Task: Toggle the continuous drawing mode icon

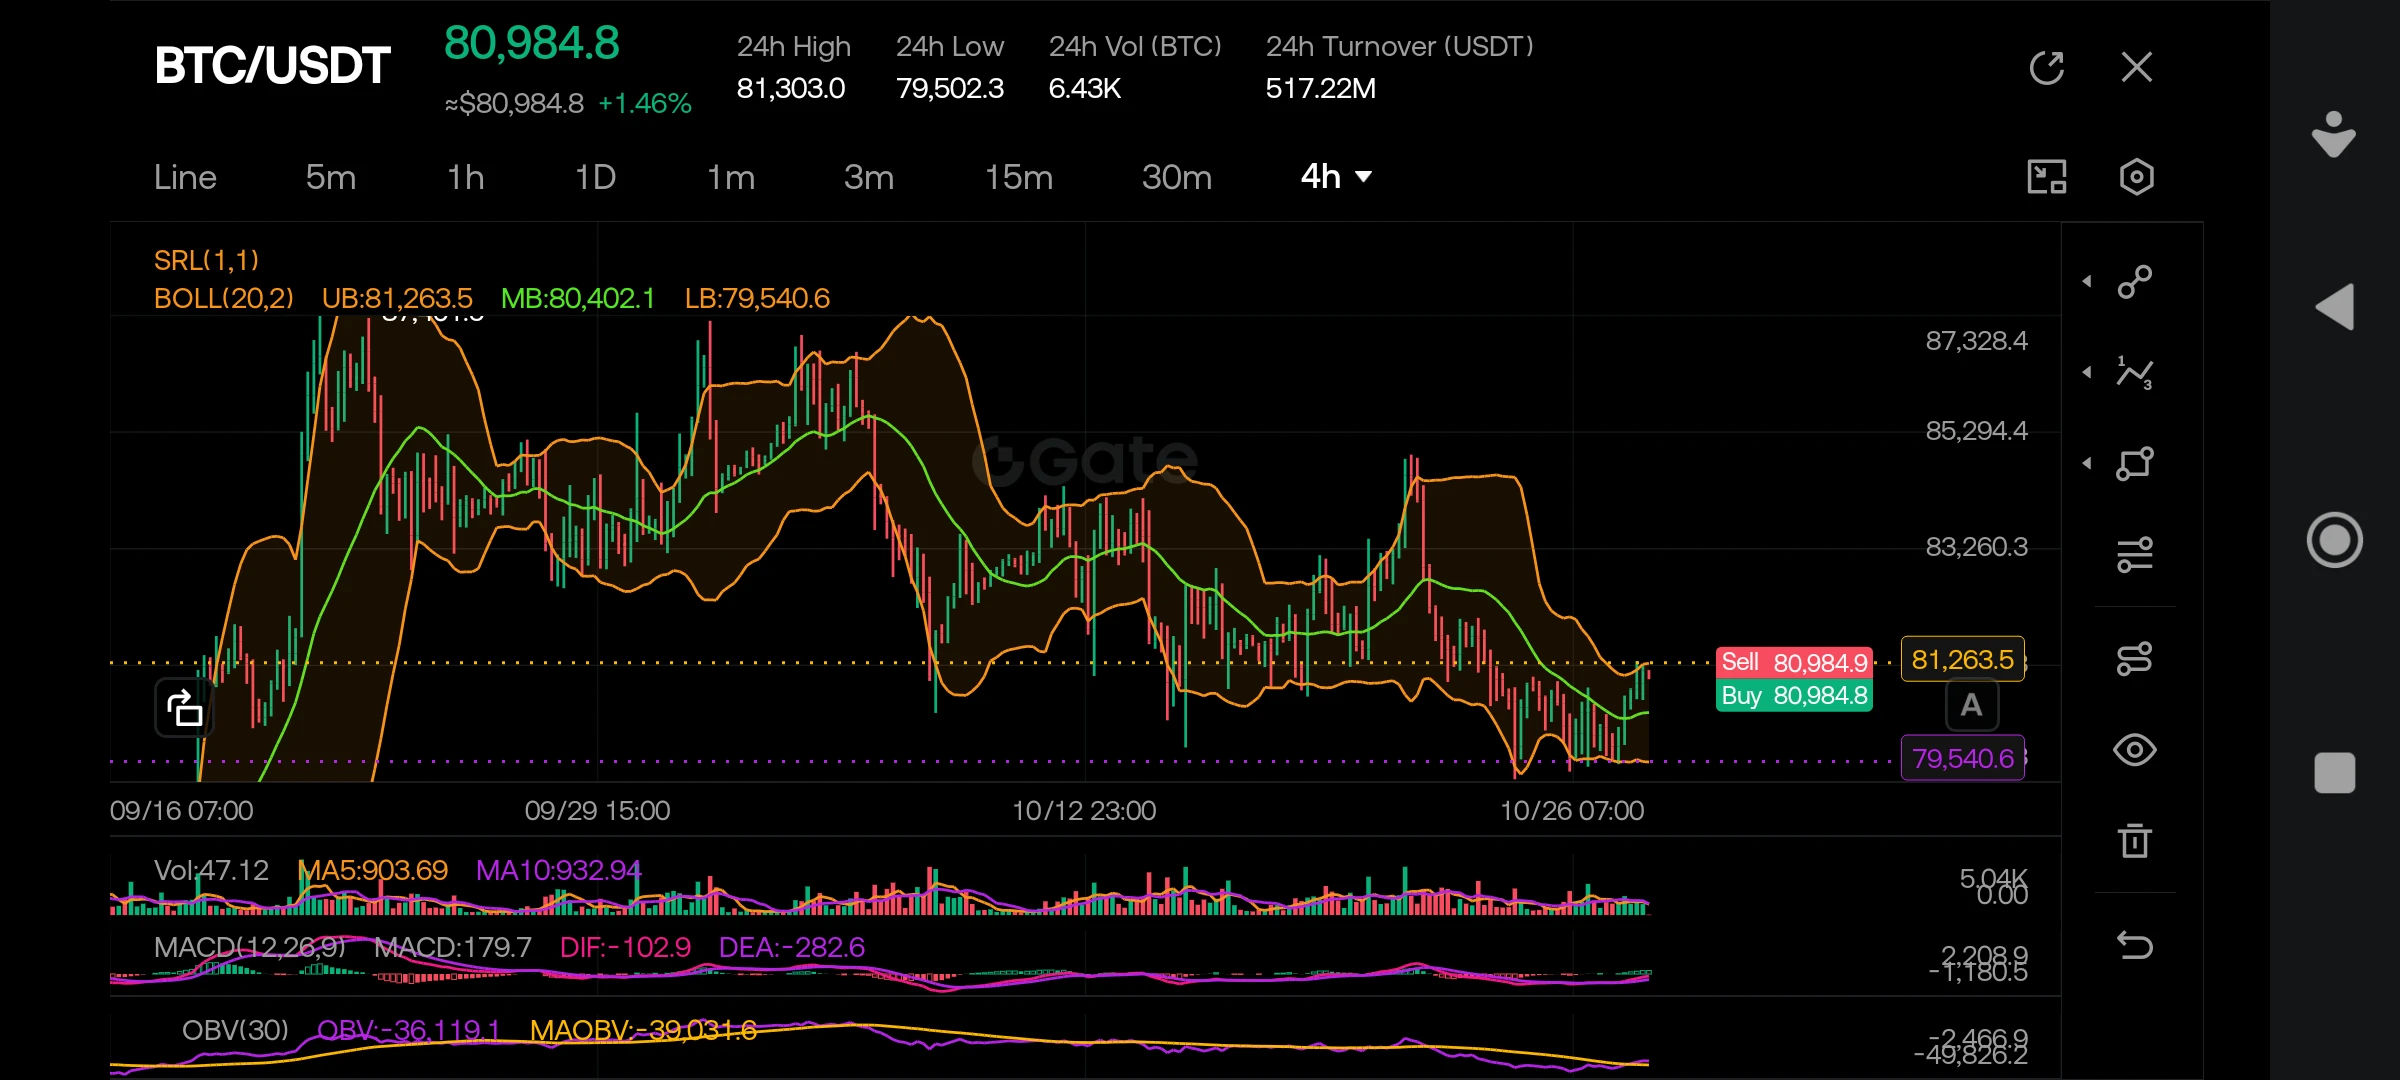Action: point(2135,659)
